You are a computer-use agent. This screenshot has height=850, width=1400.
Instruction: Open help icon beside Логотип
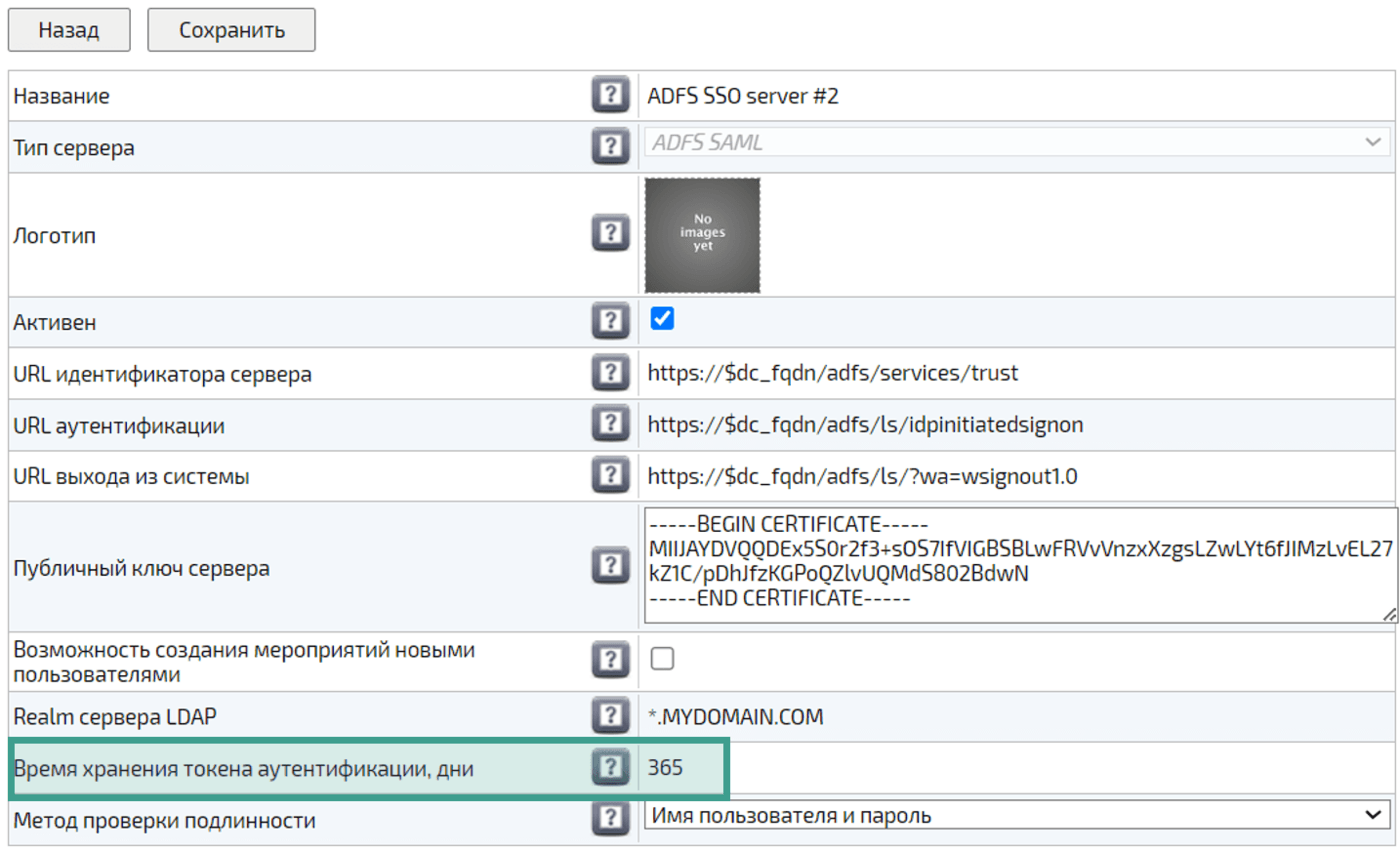[x=609, y=235]
